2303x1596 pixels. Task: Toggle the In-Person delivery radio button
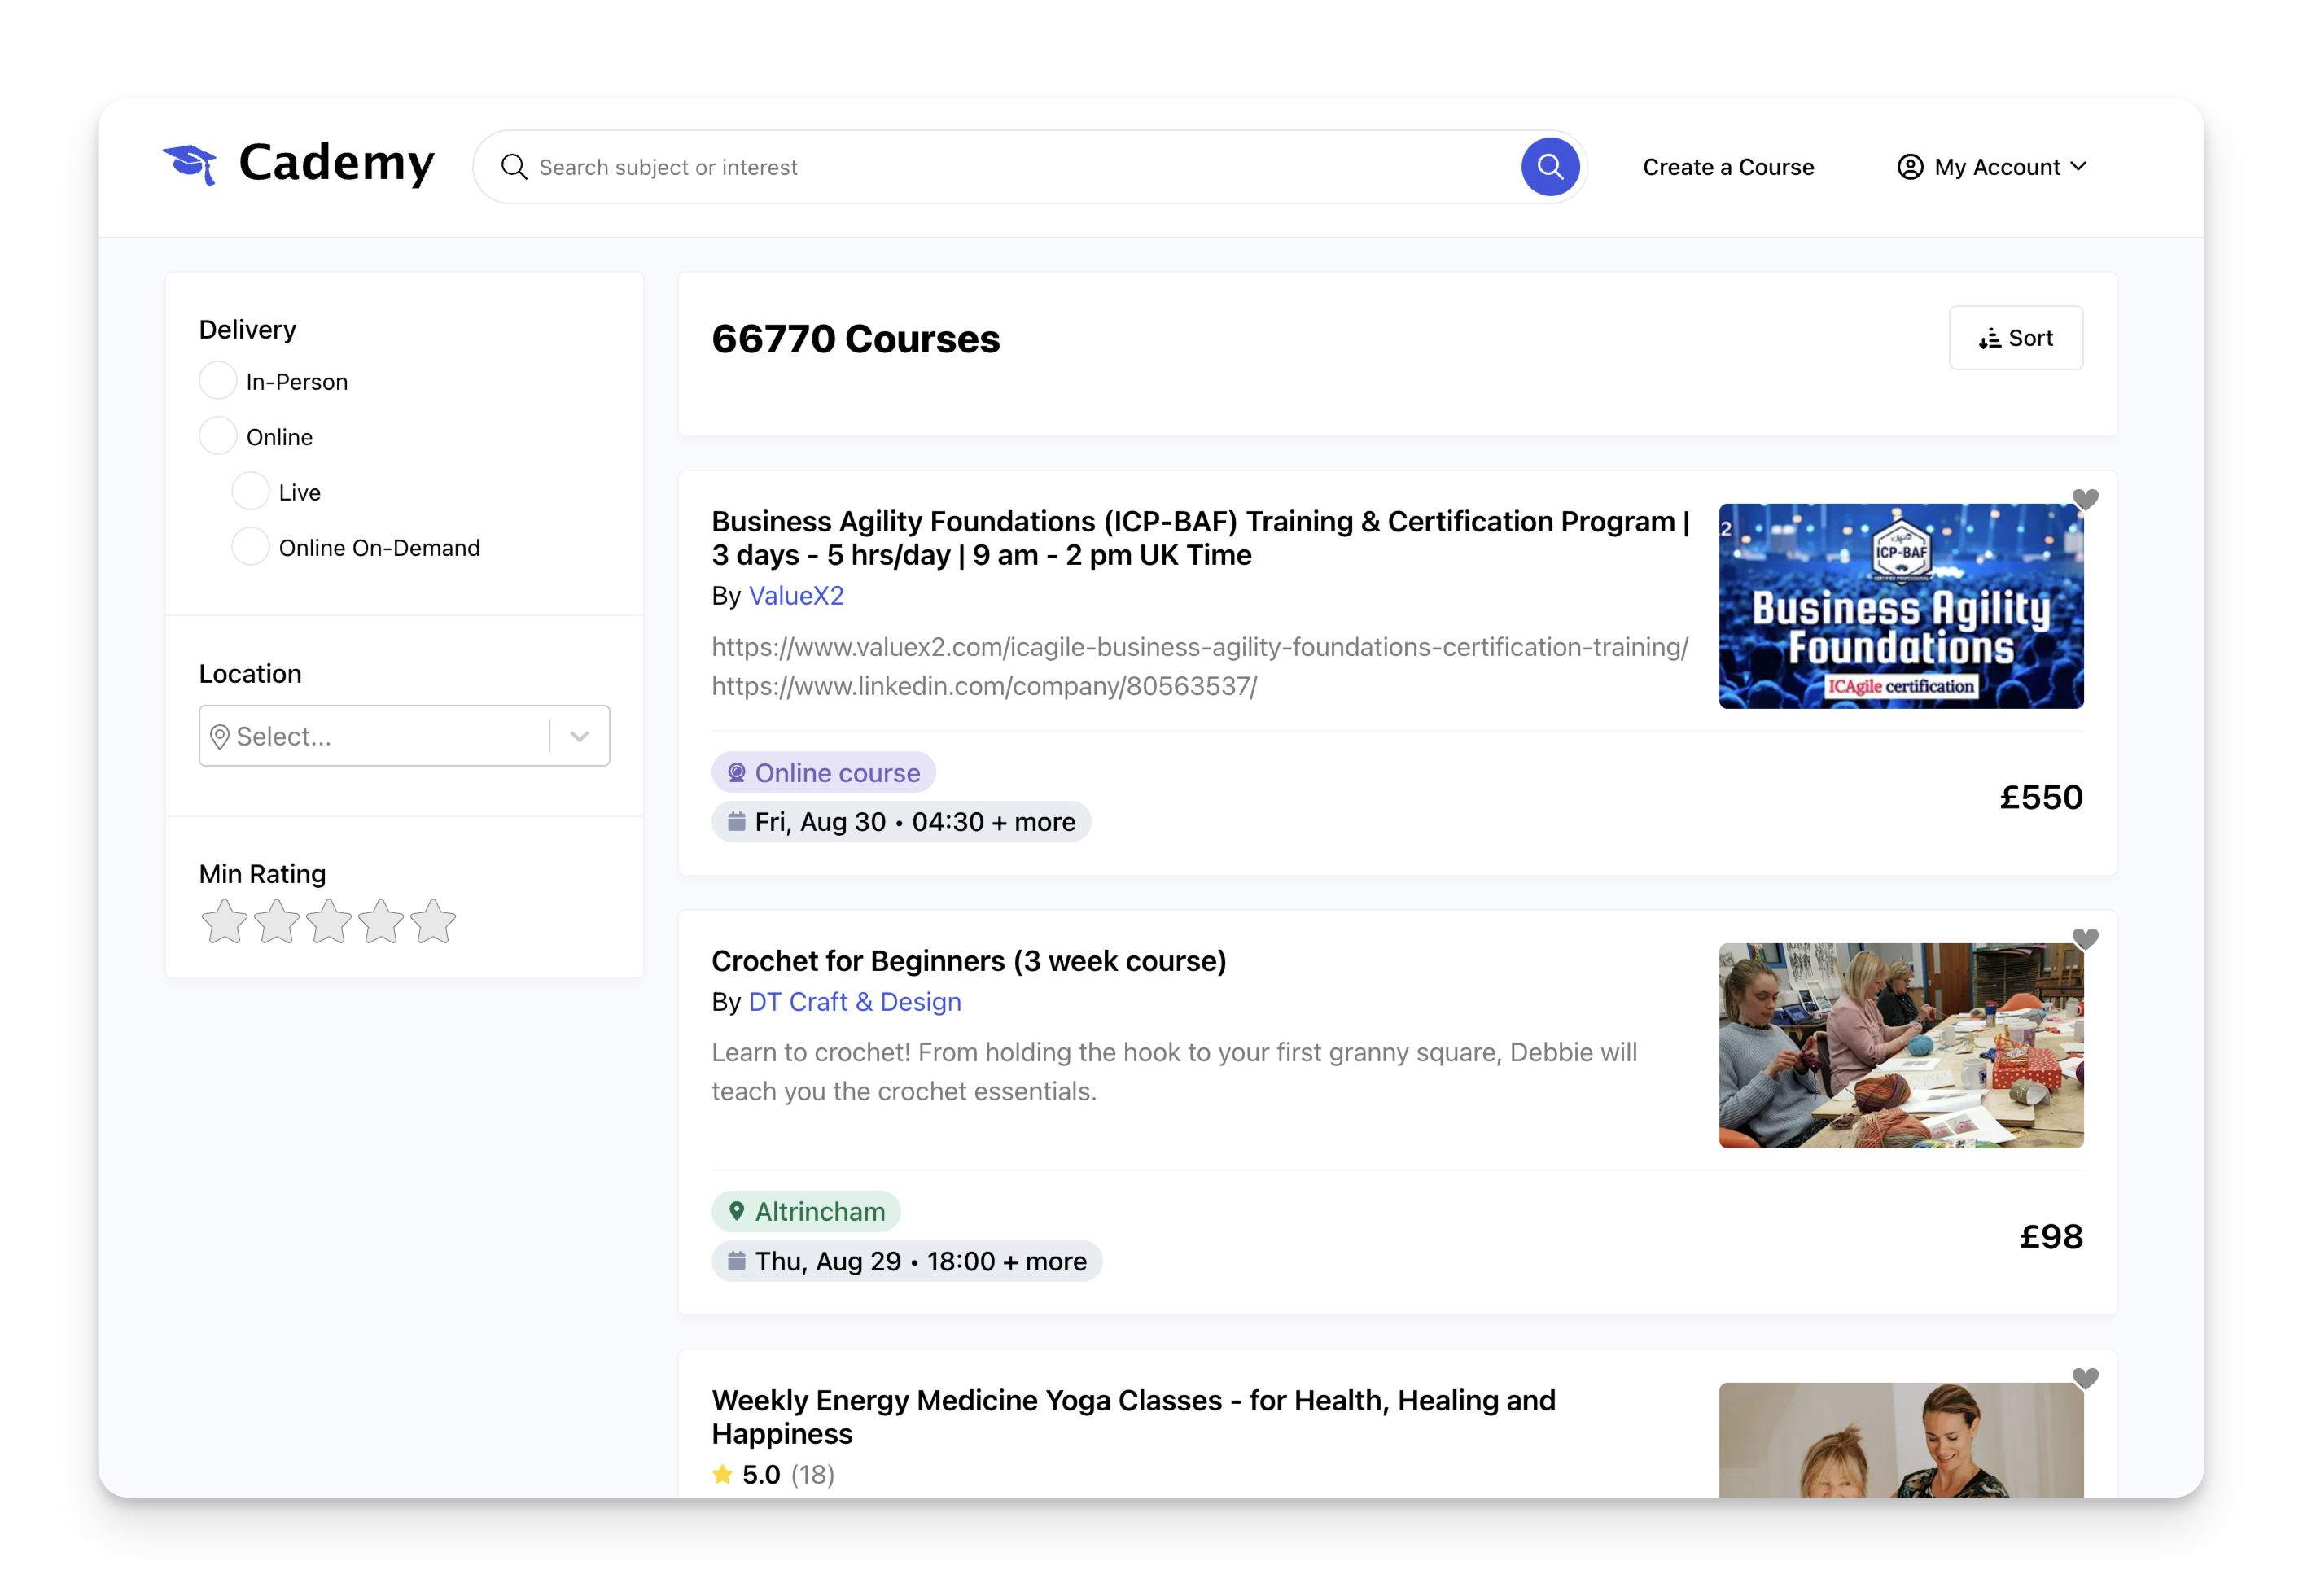coord(217,380)
